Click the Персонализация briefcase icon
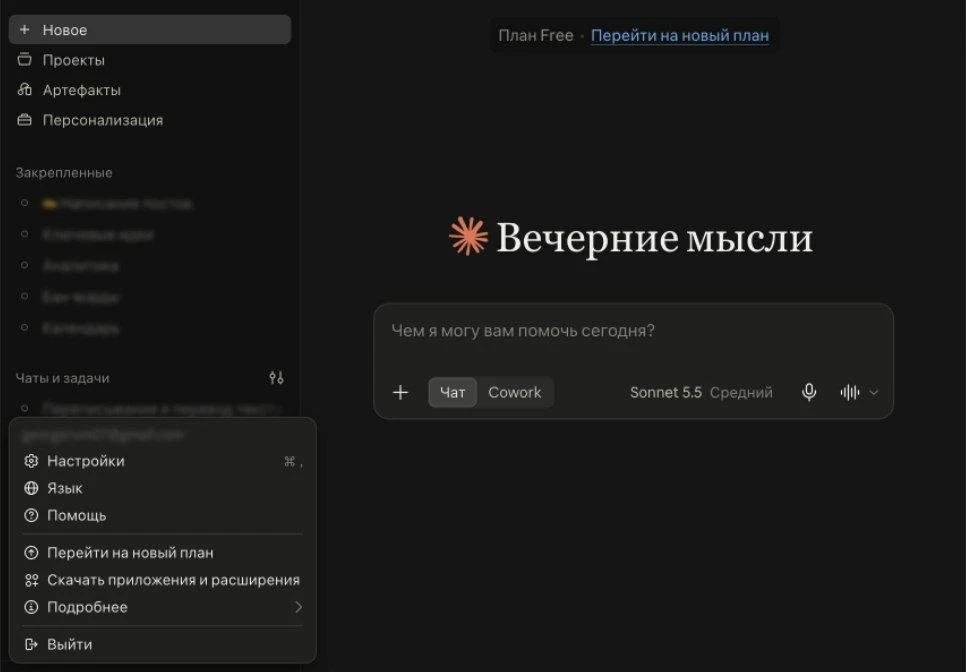The width and height of the screenshot is (966, 672). tap(25, 119)
